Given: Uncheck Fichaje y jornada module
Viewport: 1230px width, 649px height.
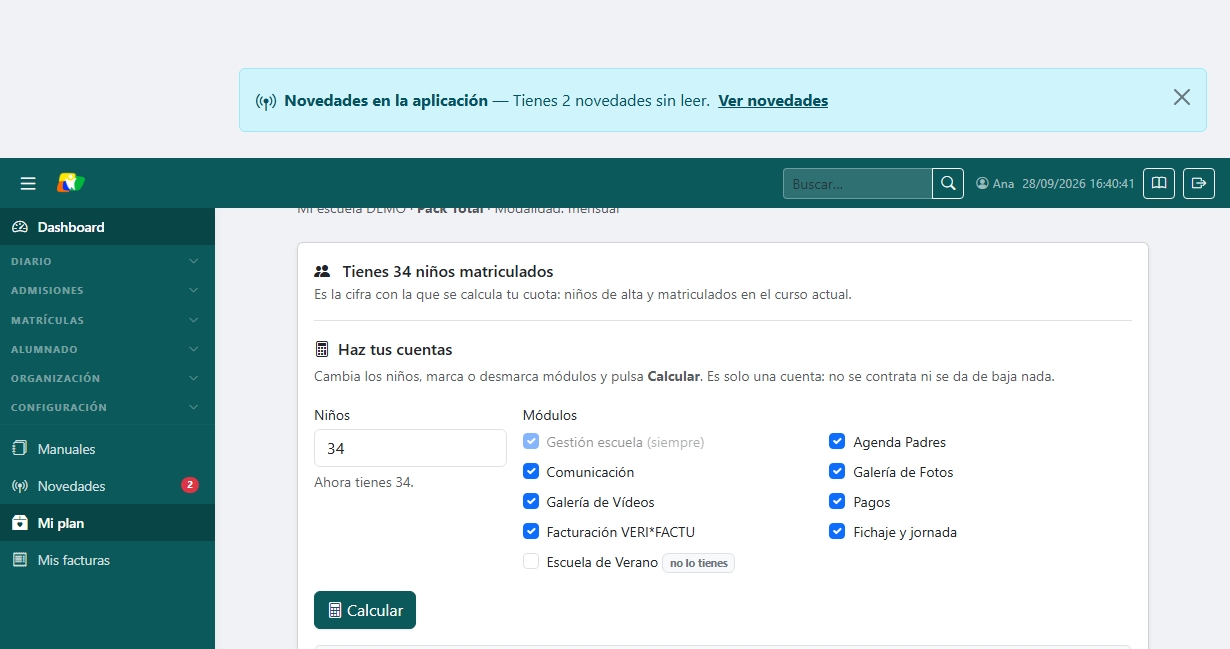Looking at the screenshot, I should coord(837,531).
